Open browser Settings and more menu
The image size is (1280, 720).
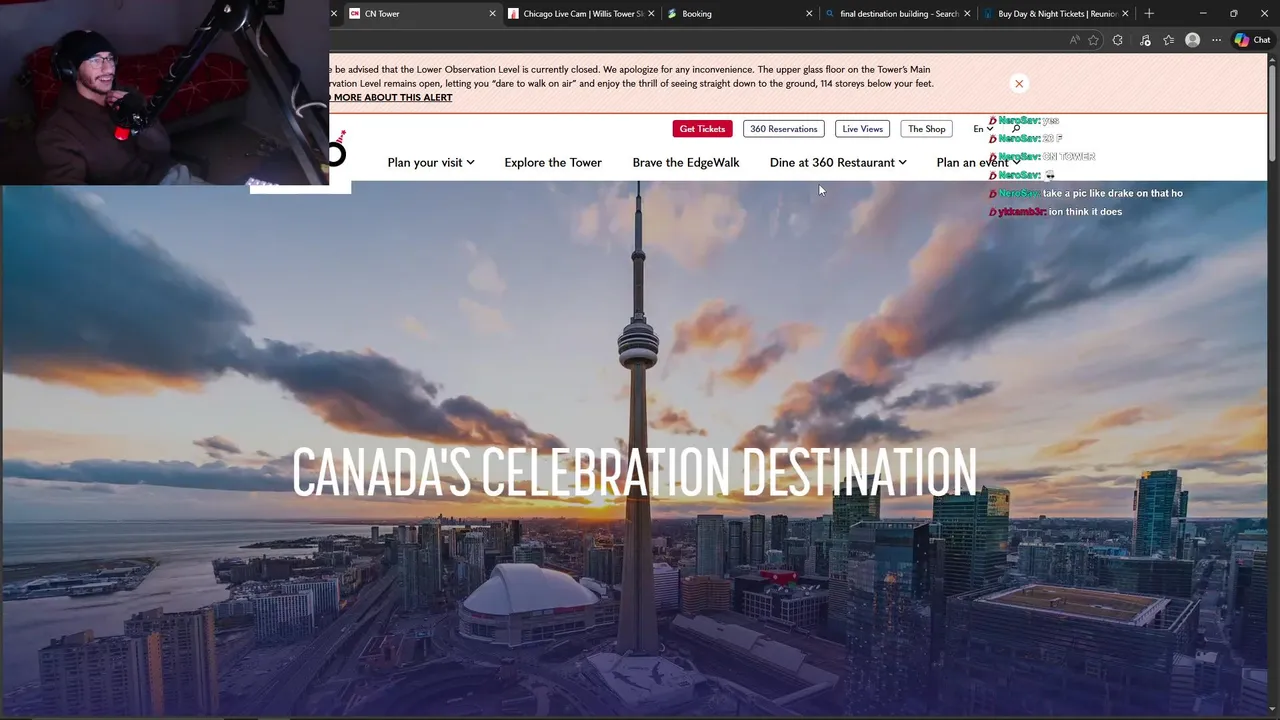[x=1216, y=40]
